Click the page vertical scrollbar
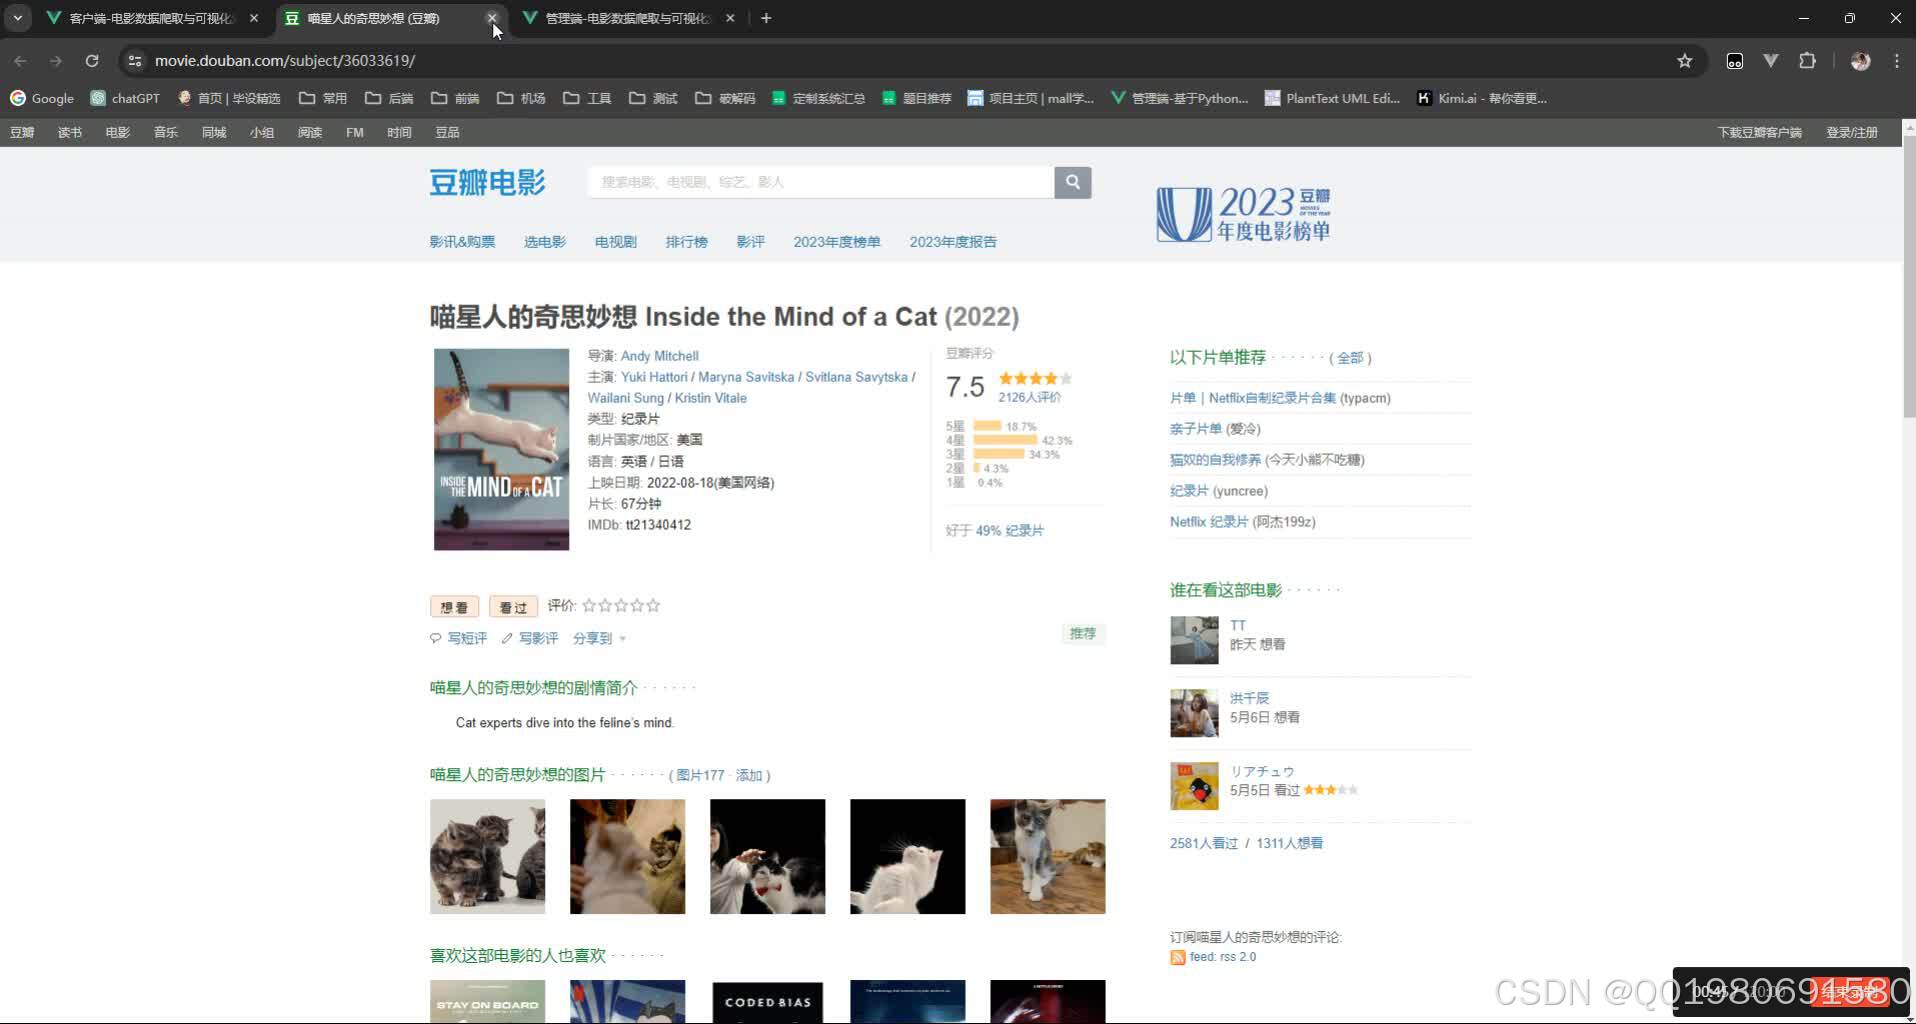 [1908, 275]
